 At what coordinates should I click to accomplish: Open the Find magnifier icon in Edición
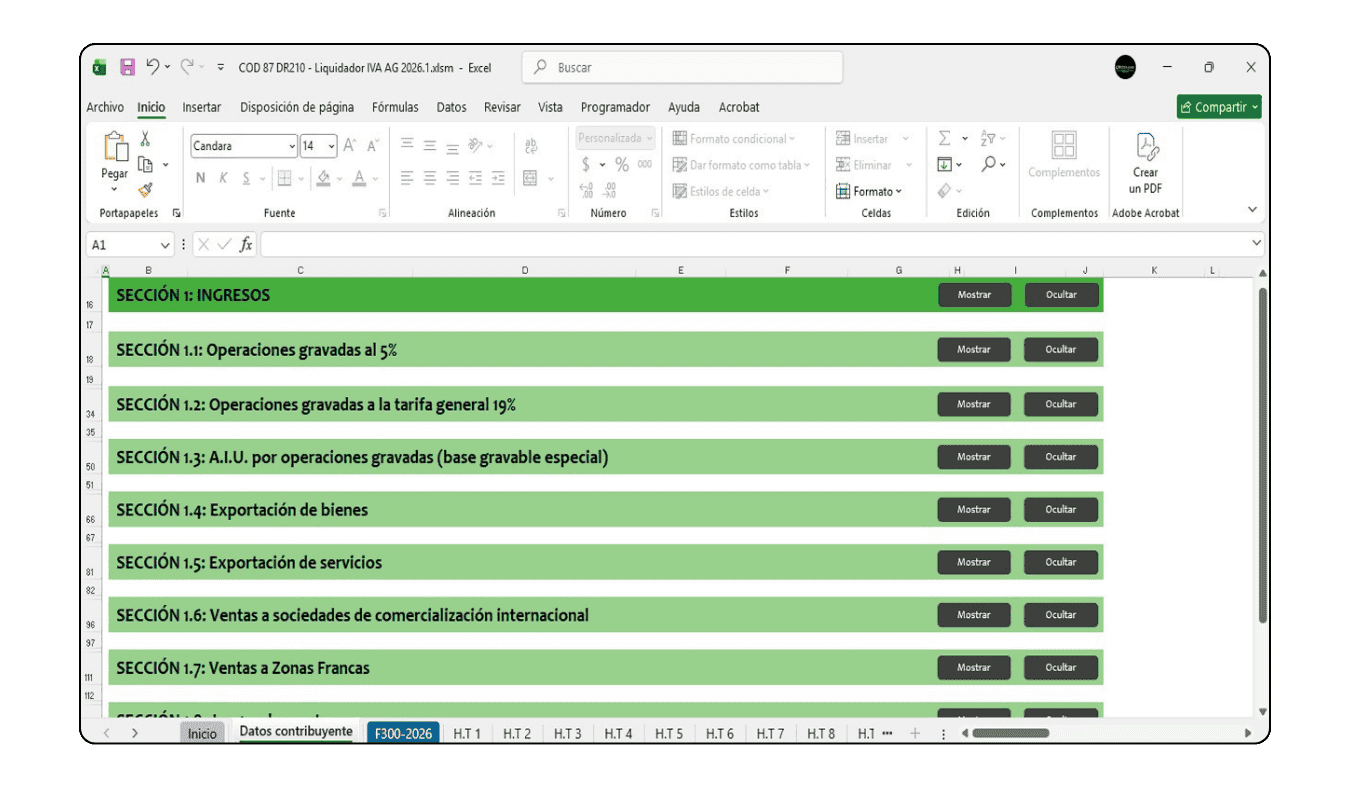pyautogui.click(x=989, y=164)
